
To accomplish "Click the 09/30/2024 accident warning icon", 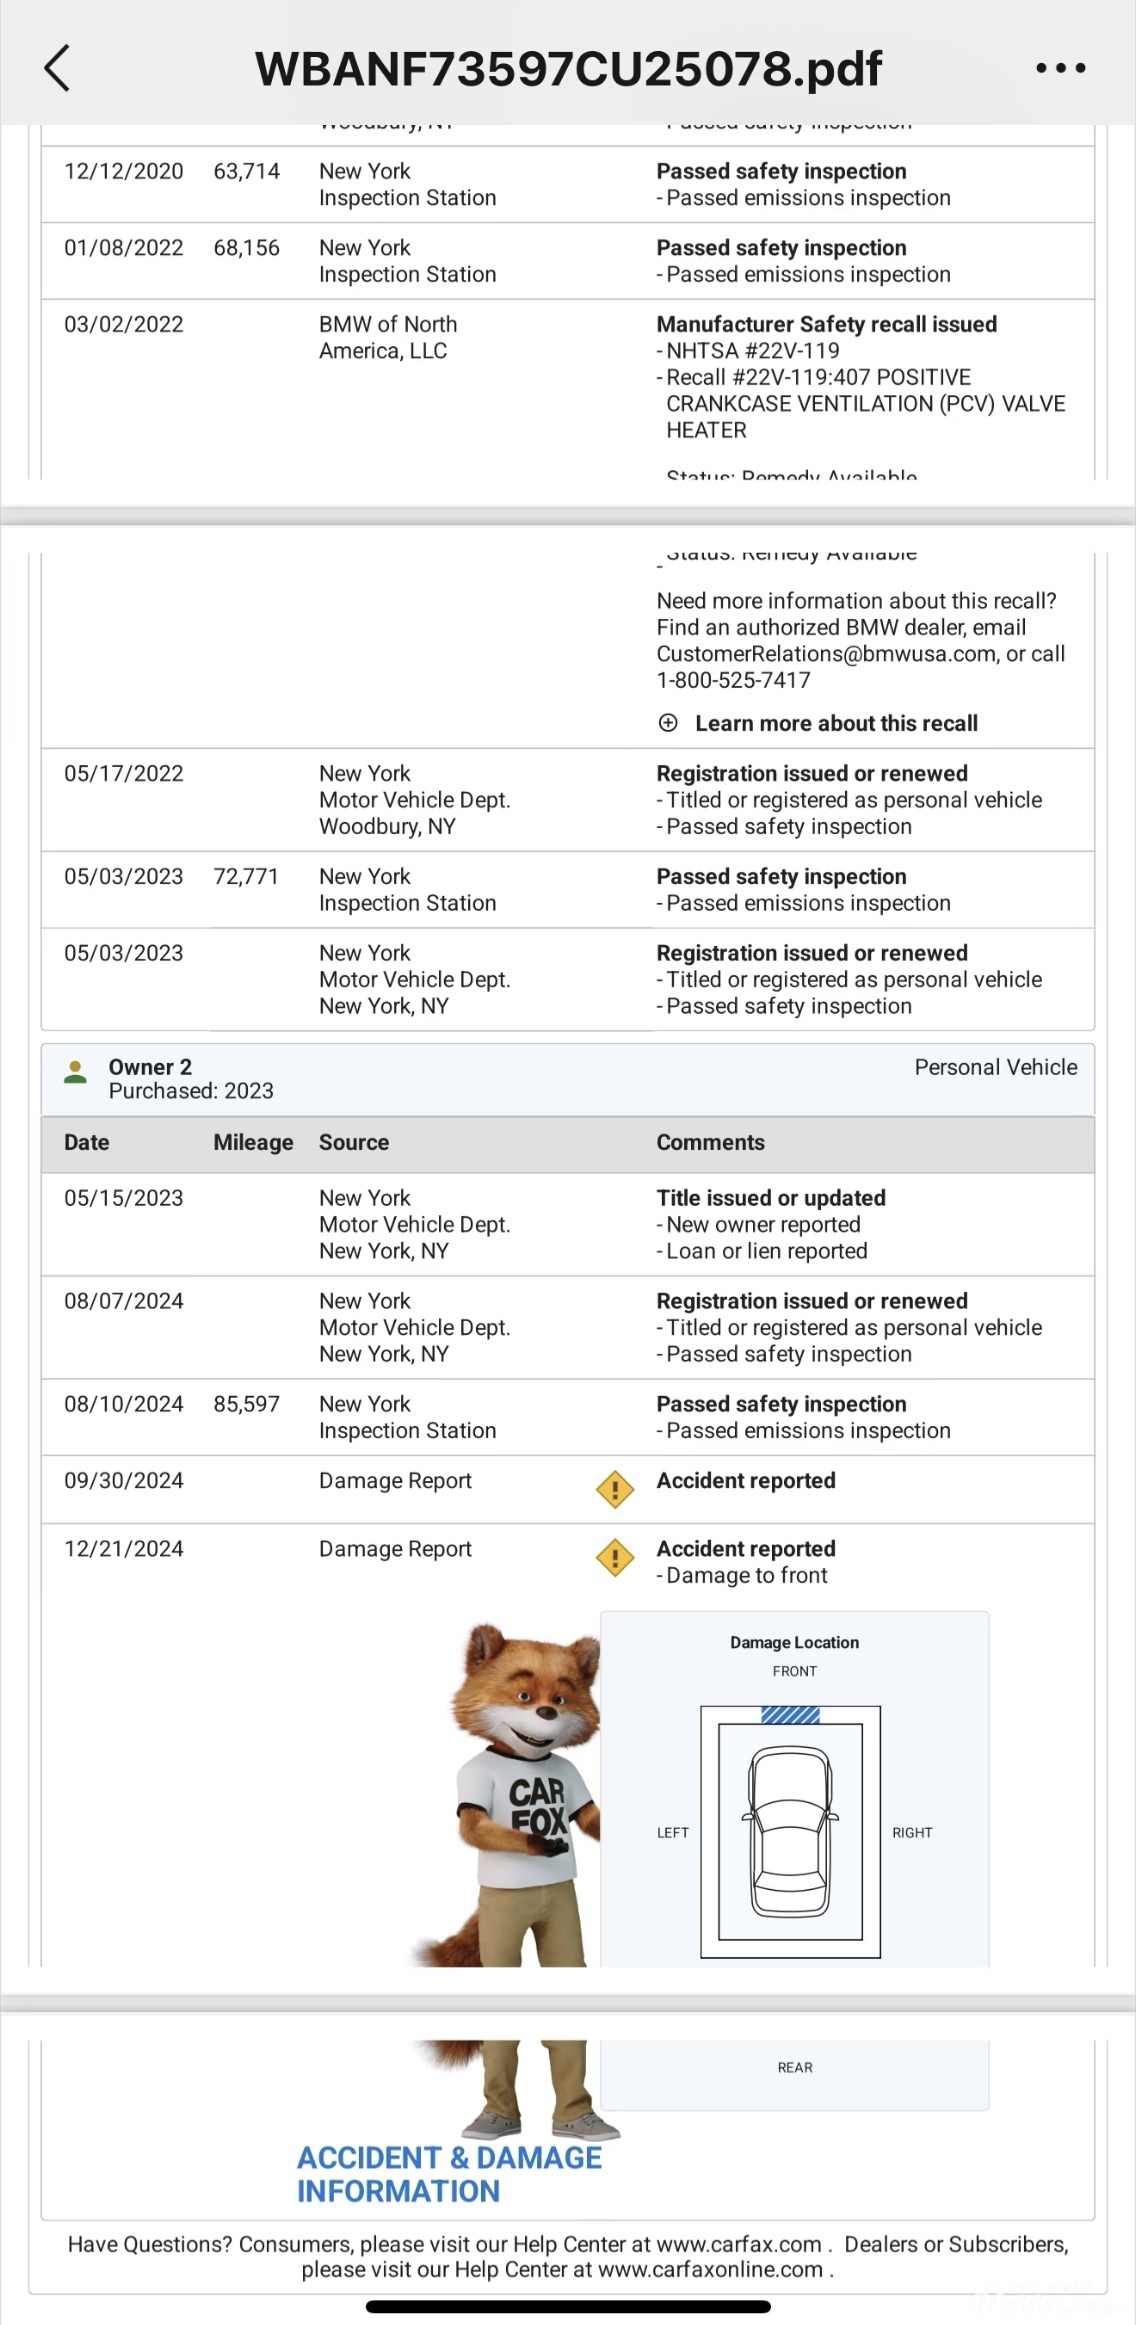I will (614, 1490).
